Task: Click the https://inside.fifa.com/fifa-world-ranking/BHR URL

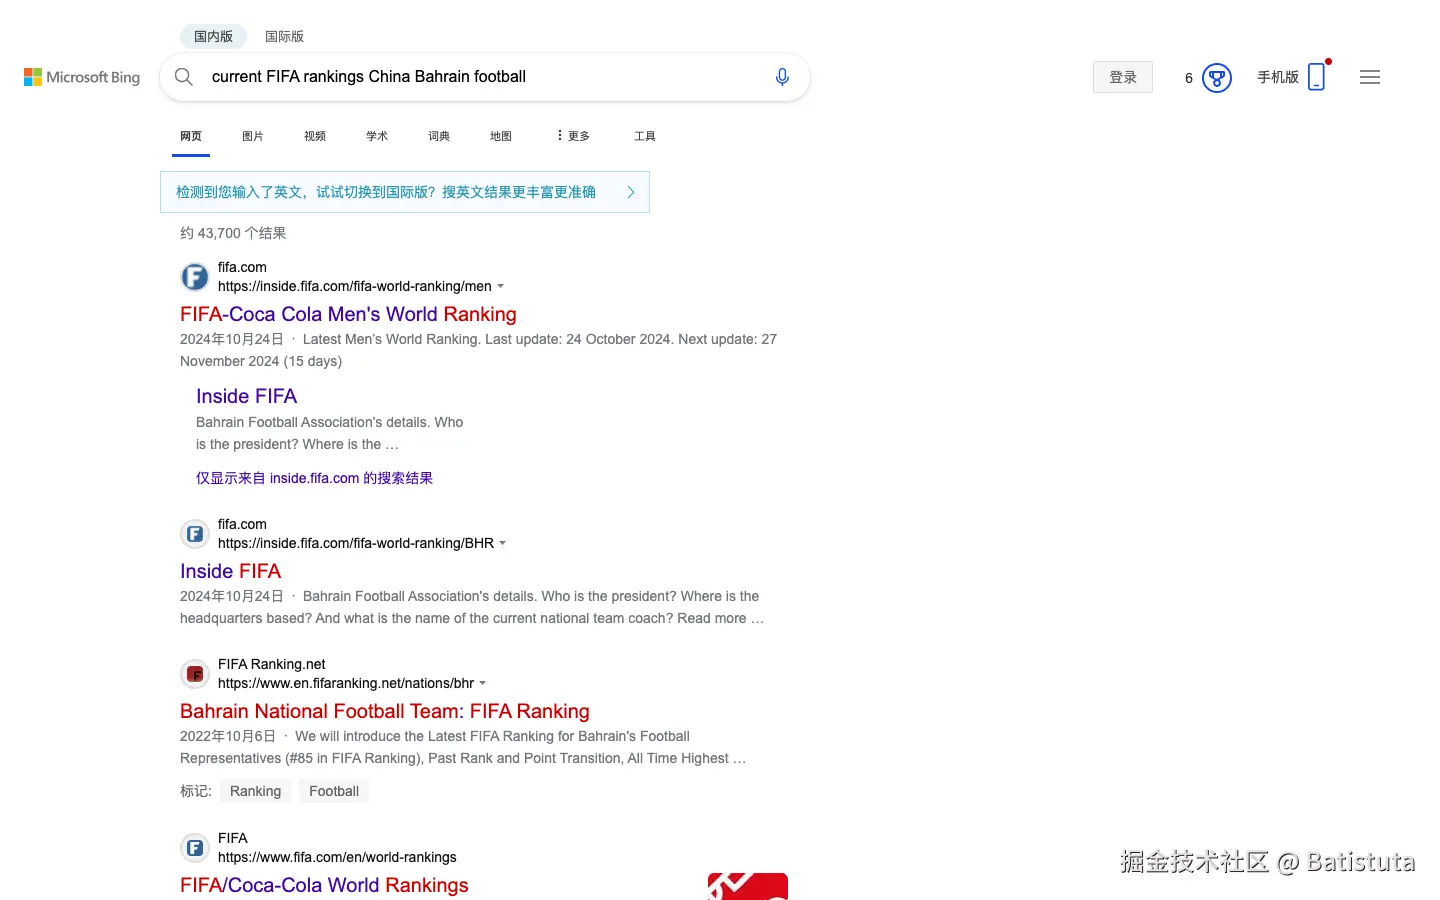Action: tap(356, 543)
